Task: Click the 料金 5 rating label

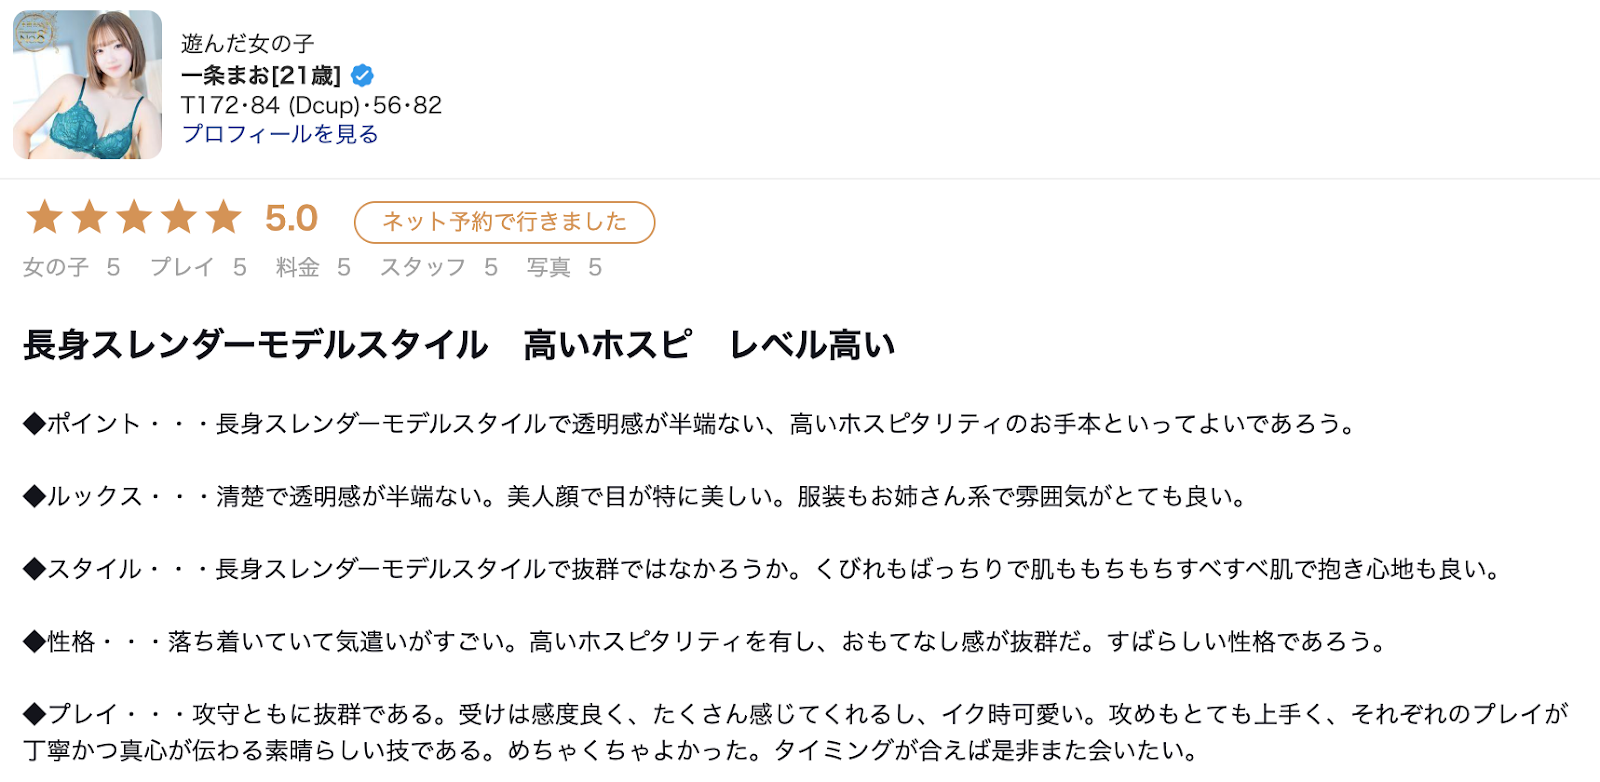Action: click(313, 267)
